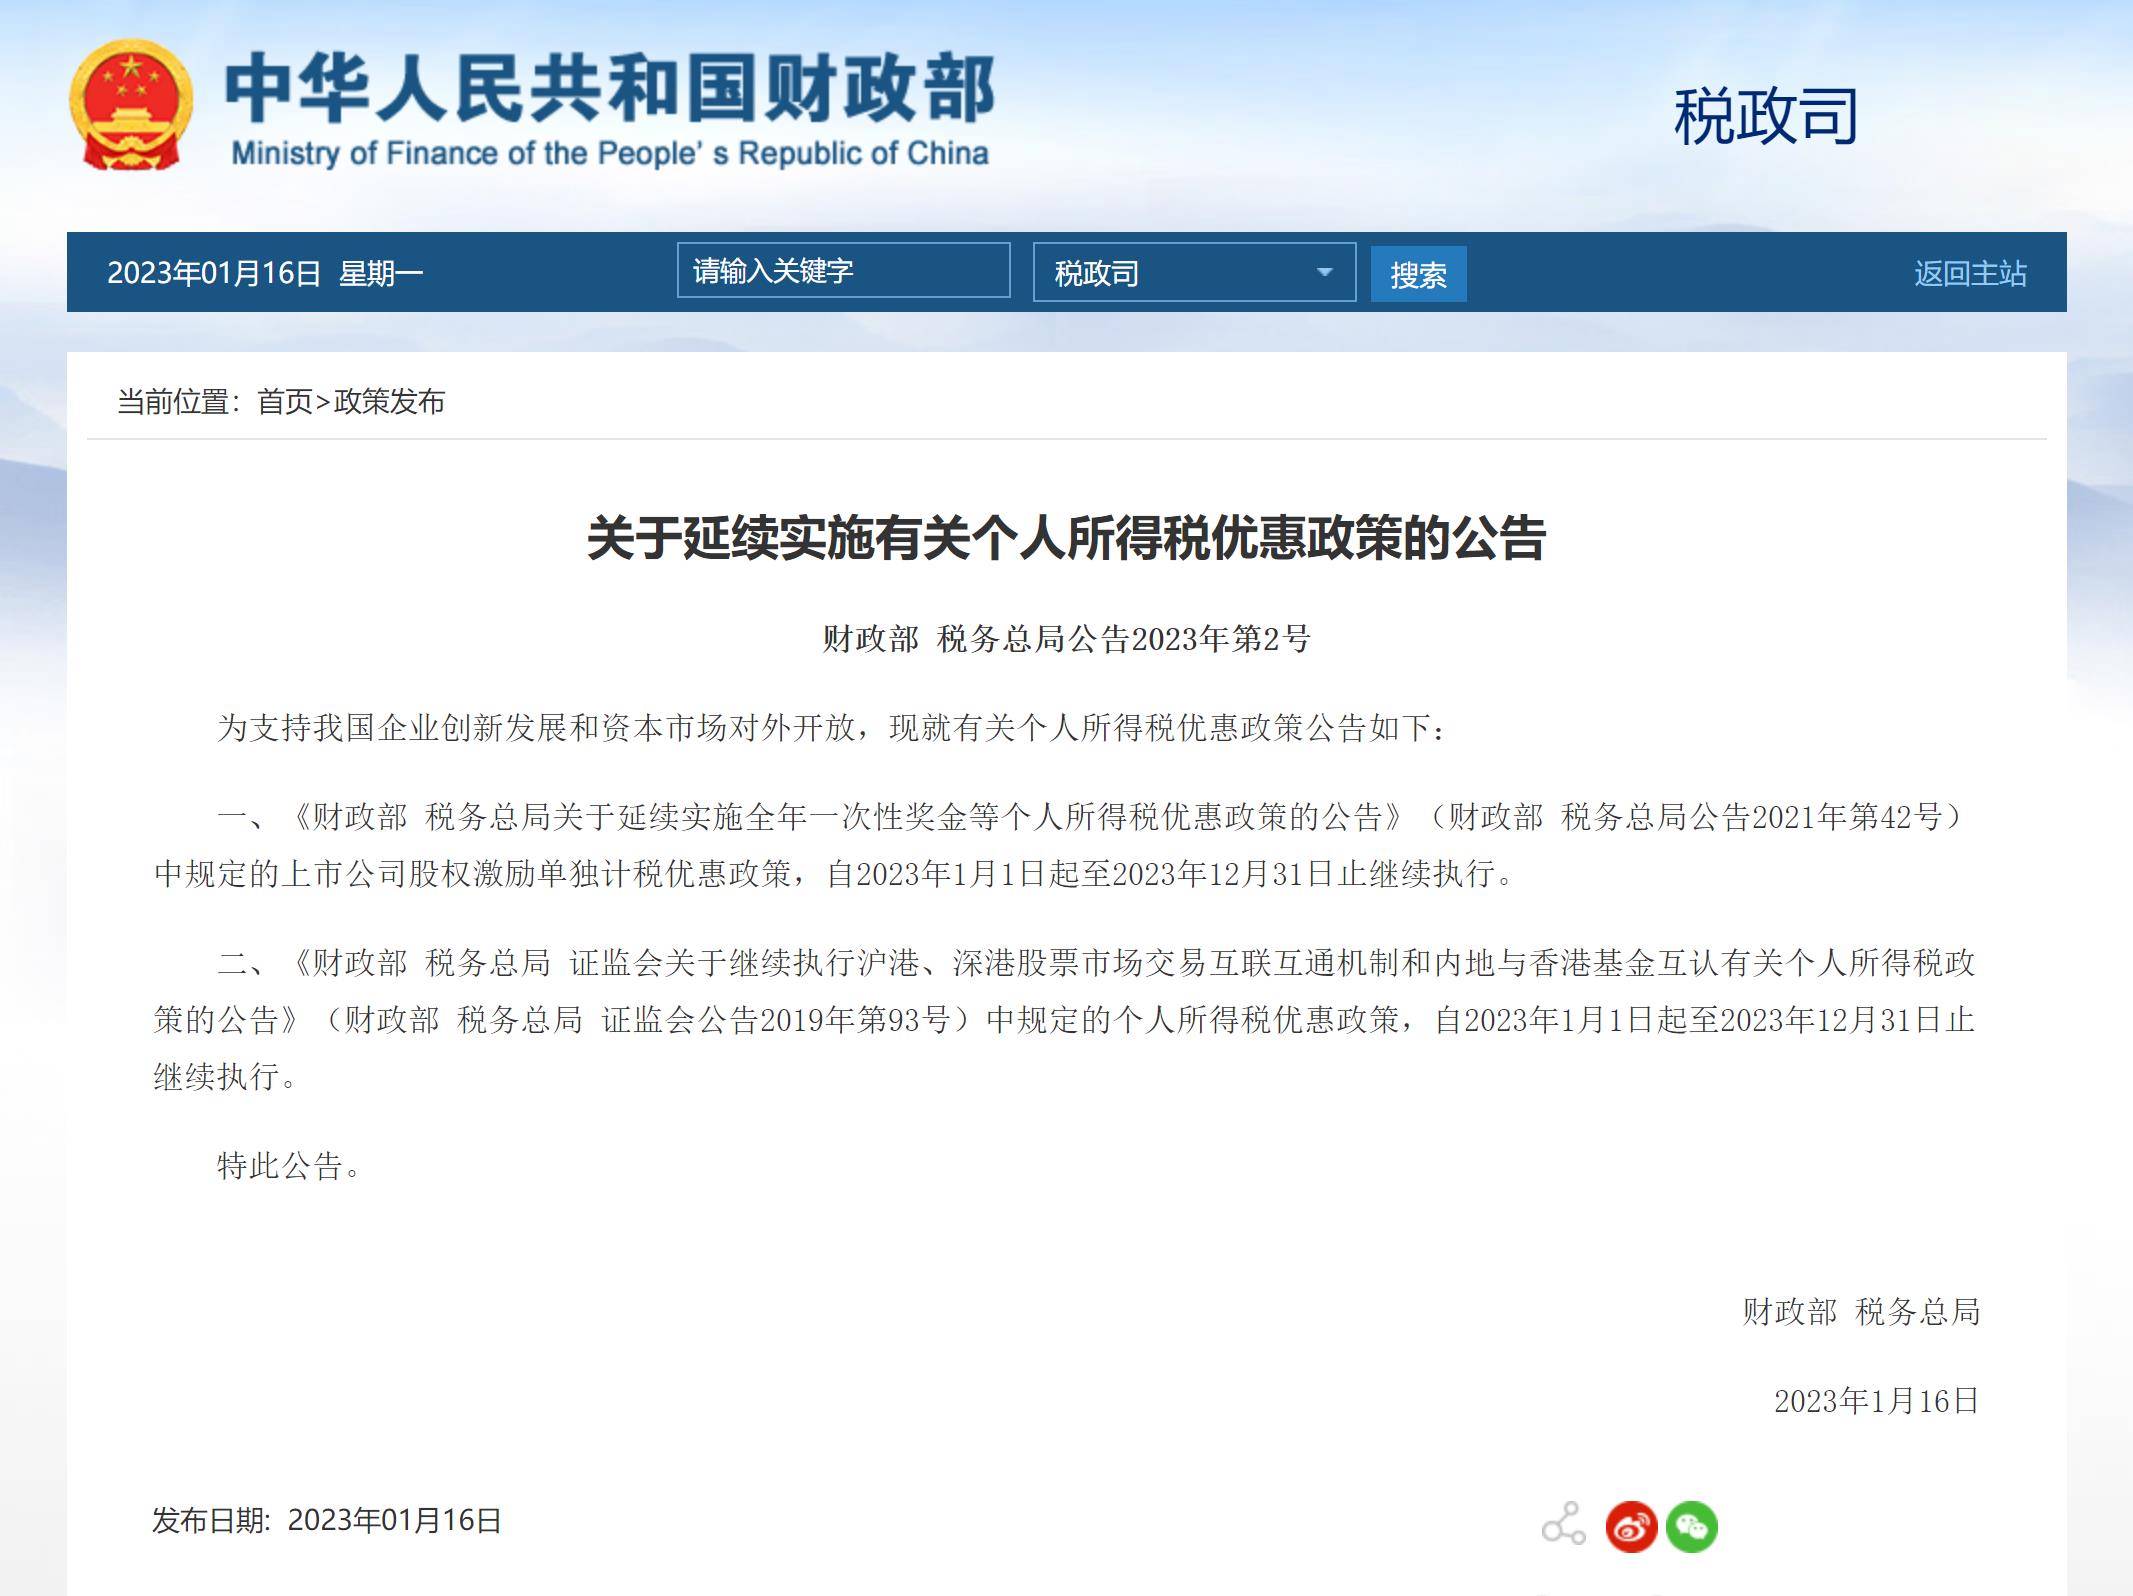
Task: Open 政策发布 in the breadcrumb
Action: [x=389, y=402]
